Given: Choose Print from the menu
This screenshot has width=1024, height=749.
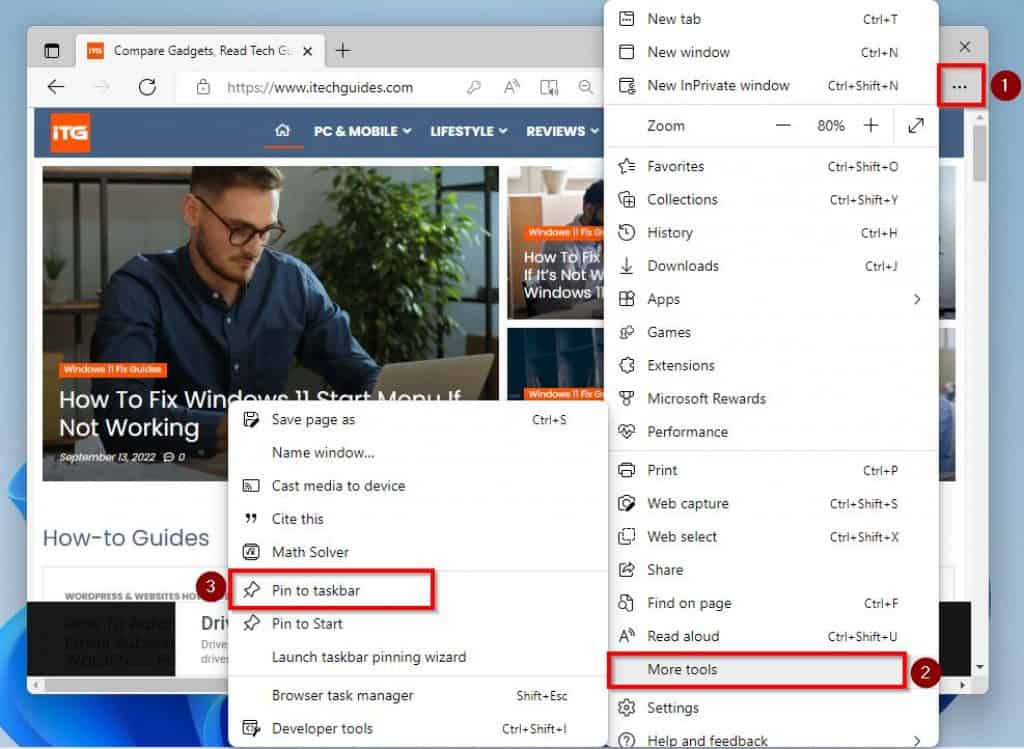Looking at the screenshot, I should coord(771,471).
